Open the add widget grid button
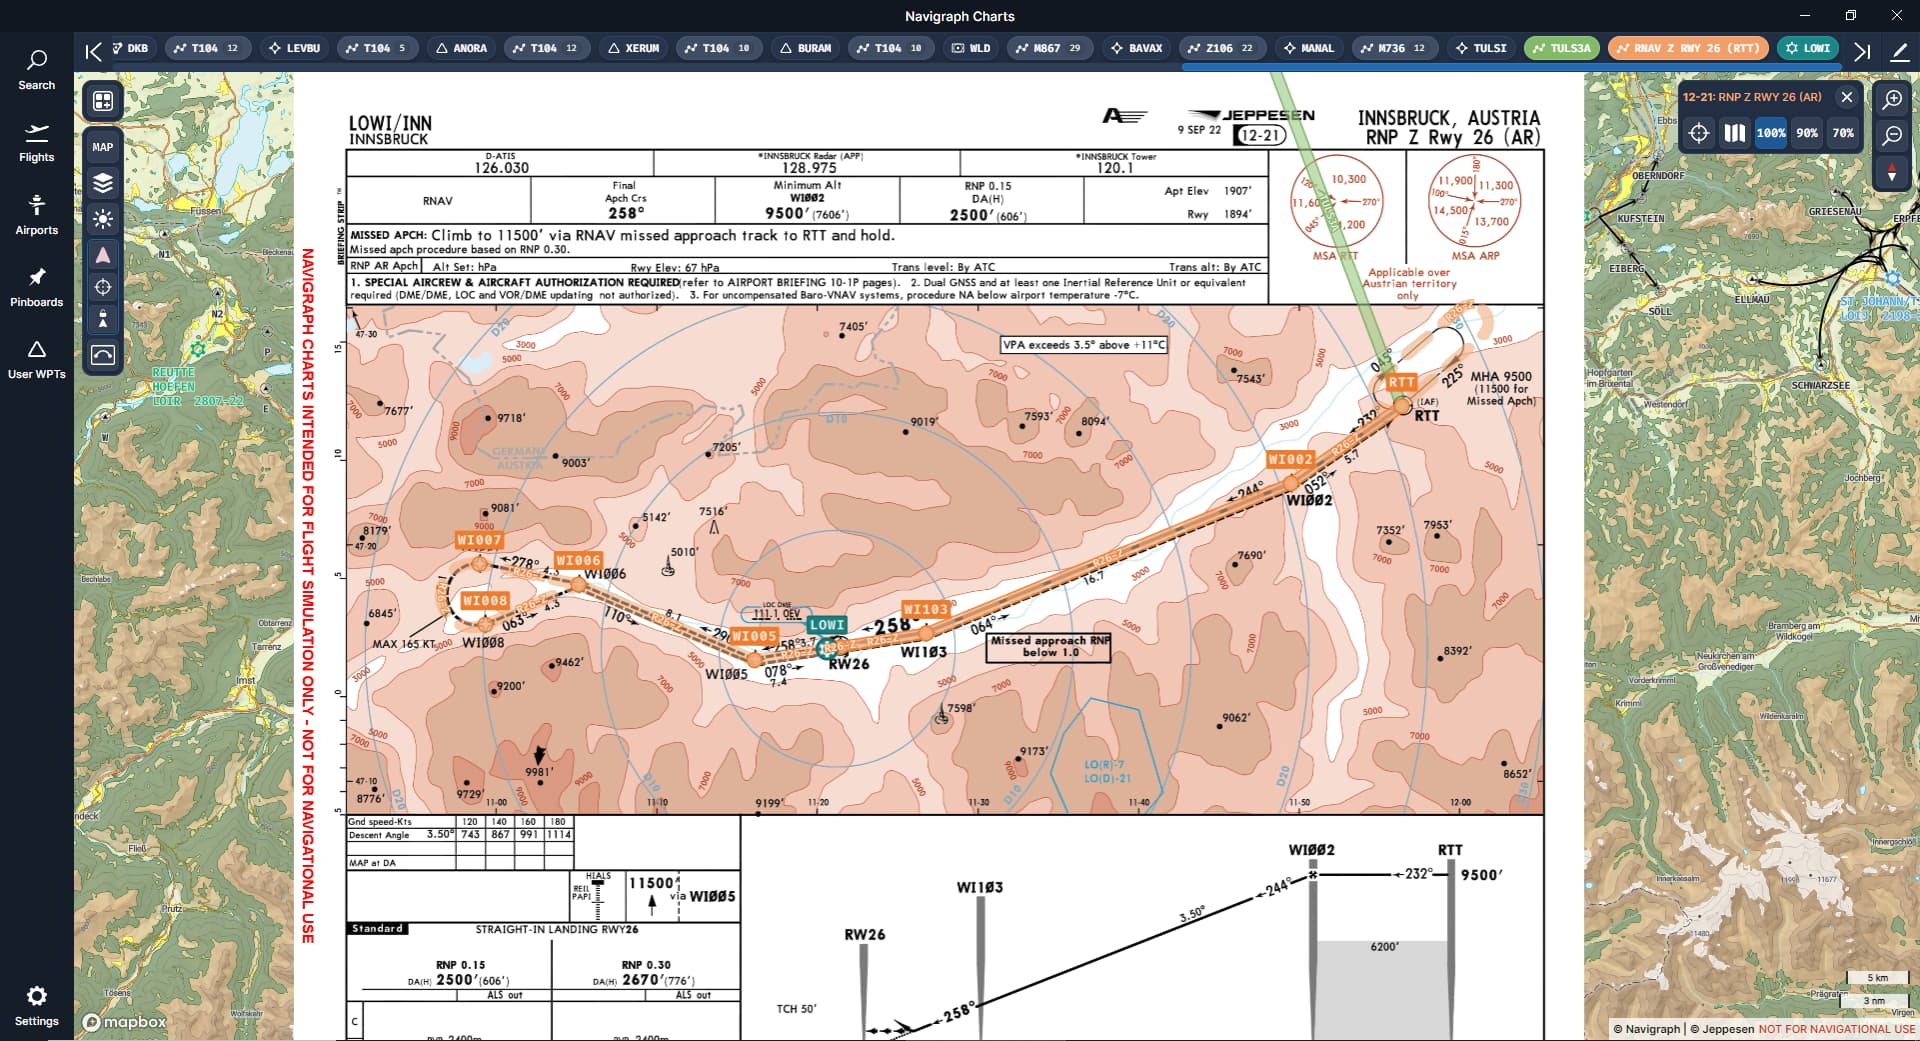The width and height of the screenshot is (1920, 1041). [x=103, y=101]
